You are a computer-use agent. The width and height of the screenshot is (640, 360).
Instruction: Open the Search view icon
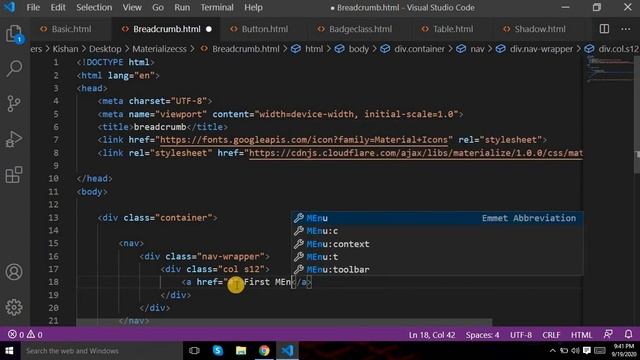tap(14, 69)
